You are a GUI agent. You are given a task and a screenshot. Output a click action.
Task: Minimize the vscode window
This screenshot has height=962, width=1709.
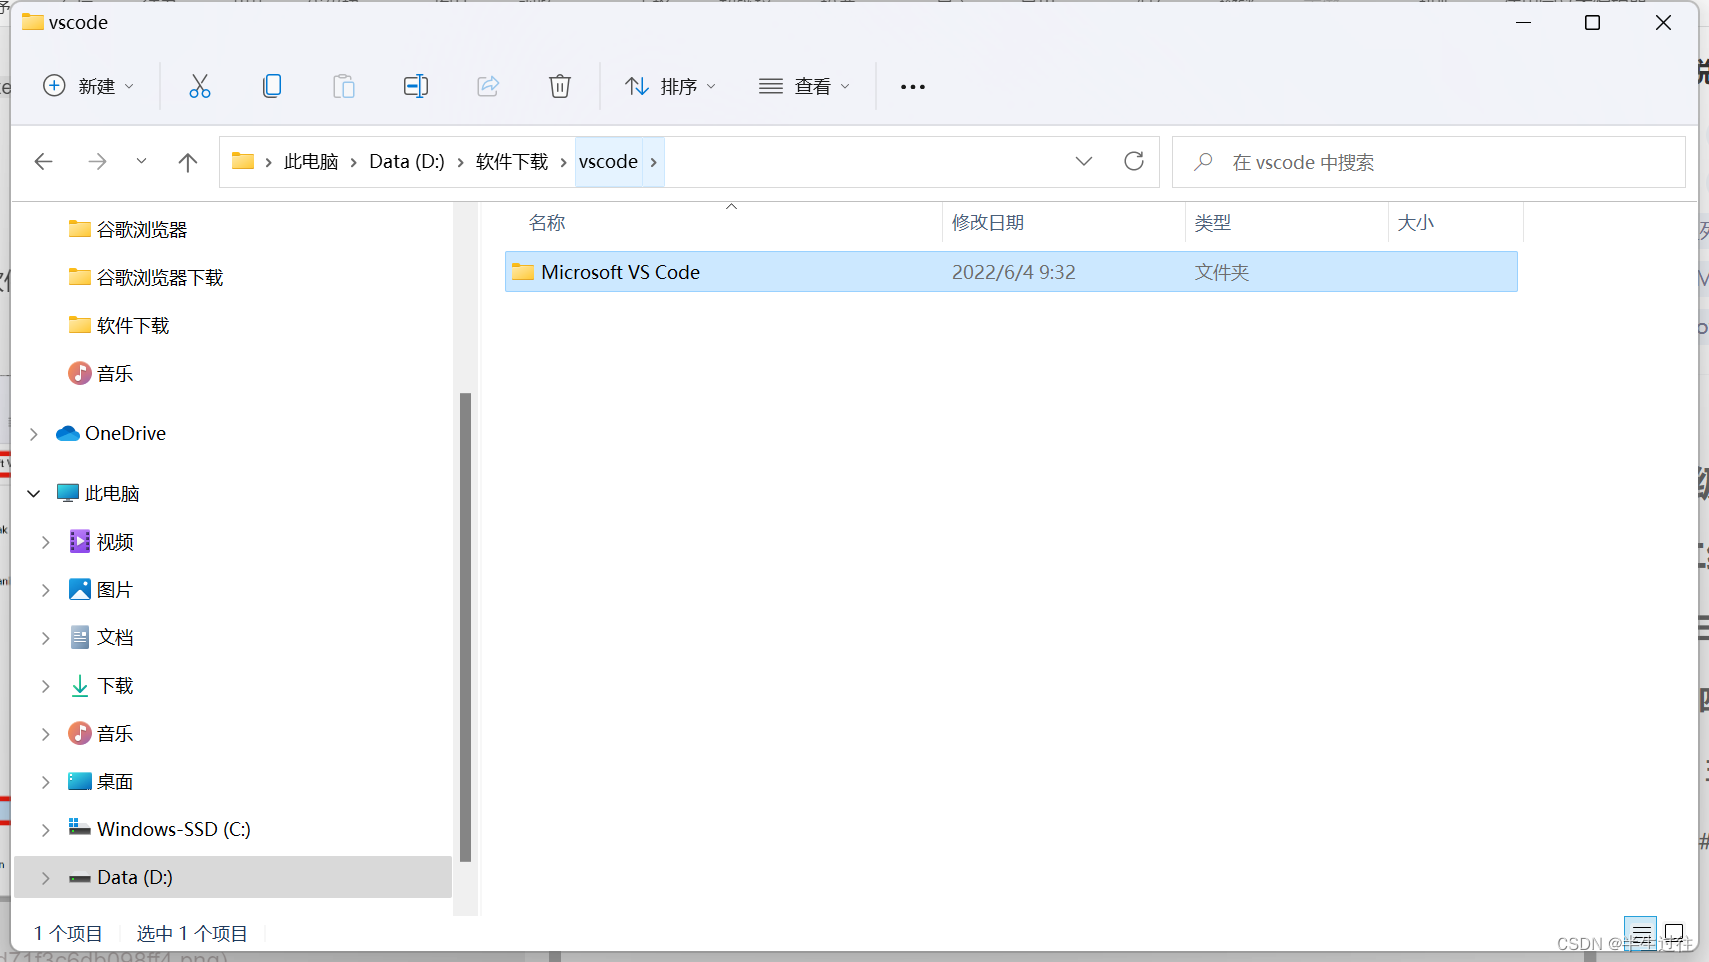coord(1524,23)
